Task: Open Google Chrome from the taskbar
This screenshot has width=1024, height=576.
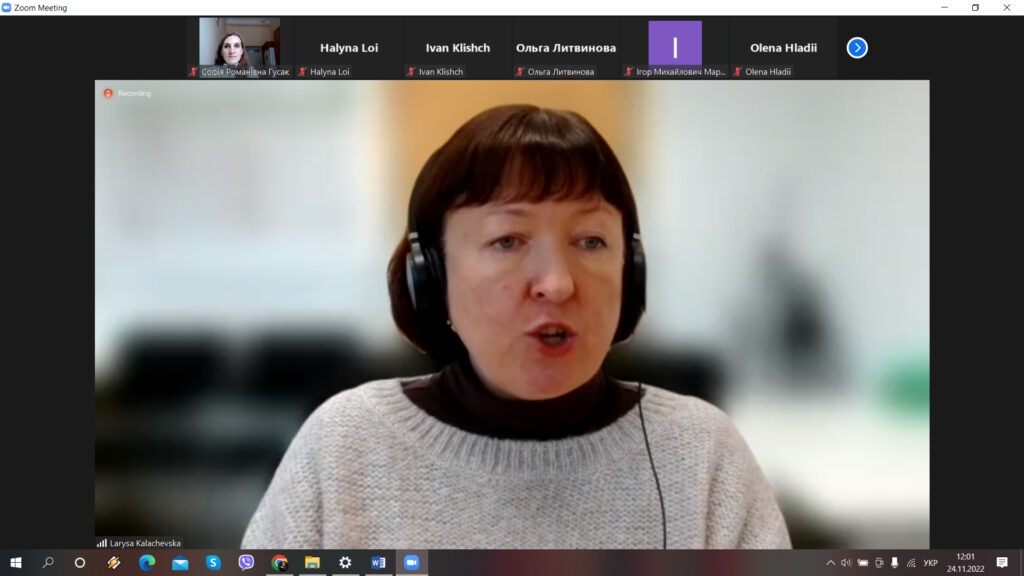Action: click(x=279, y=562)
